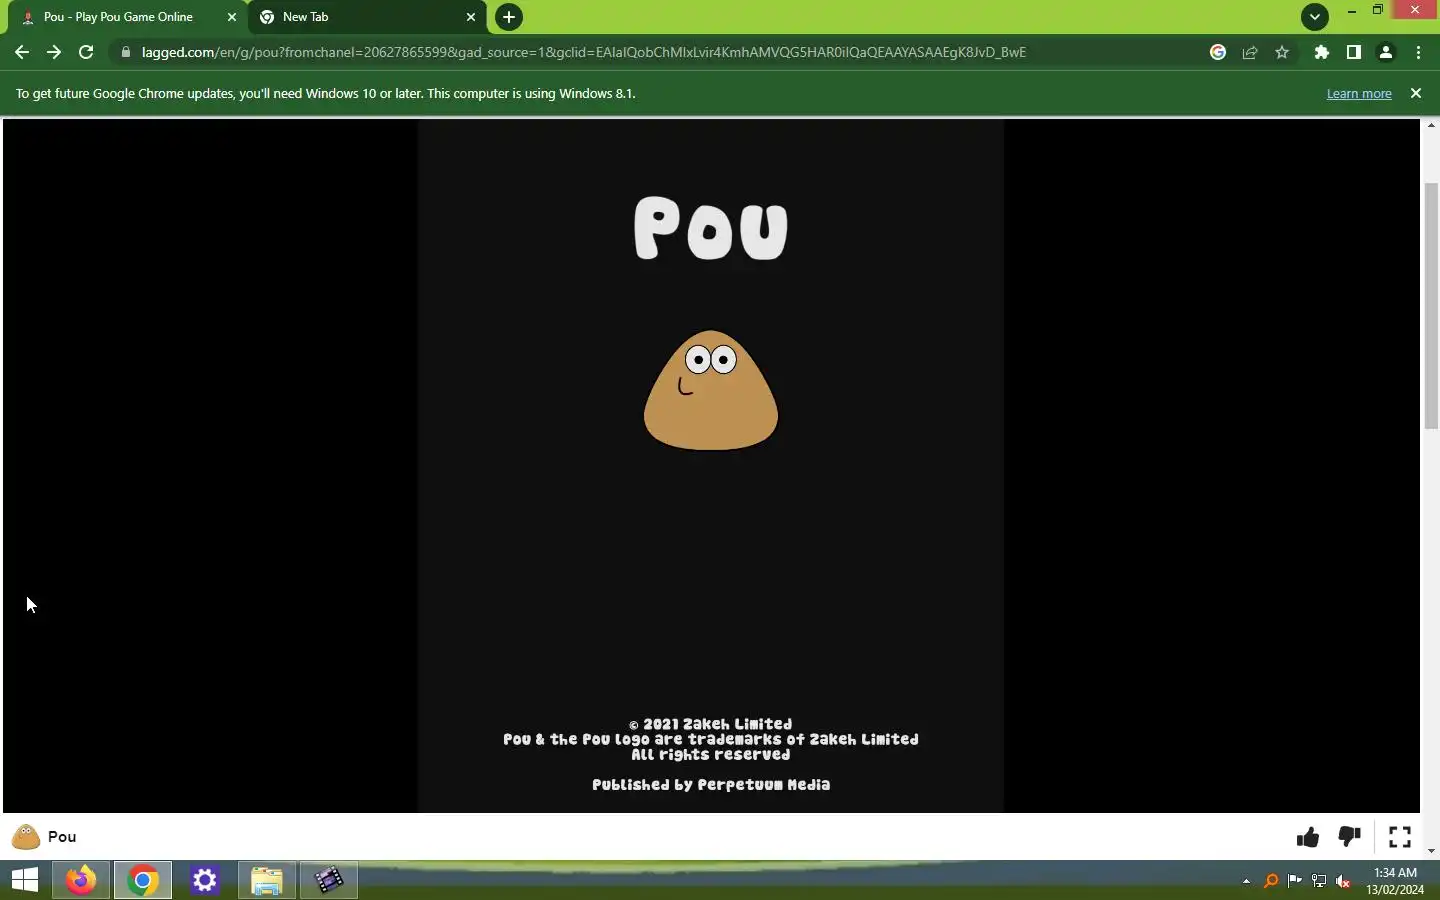Share this page using the share icon
Screen dimensions: 1440x900
click(x=1250, y=52)
